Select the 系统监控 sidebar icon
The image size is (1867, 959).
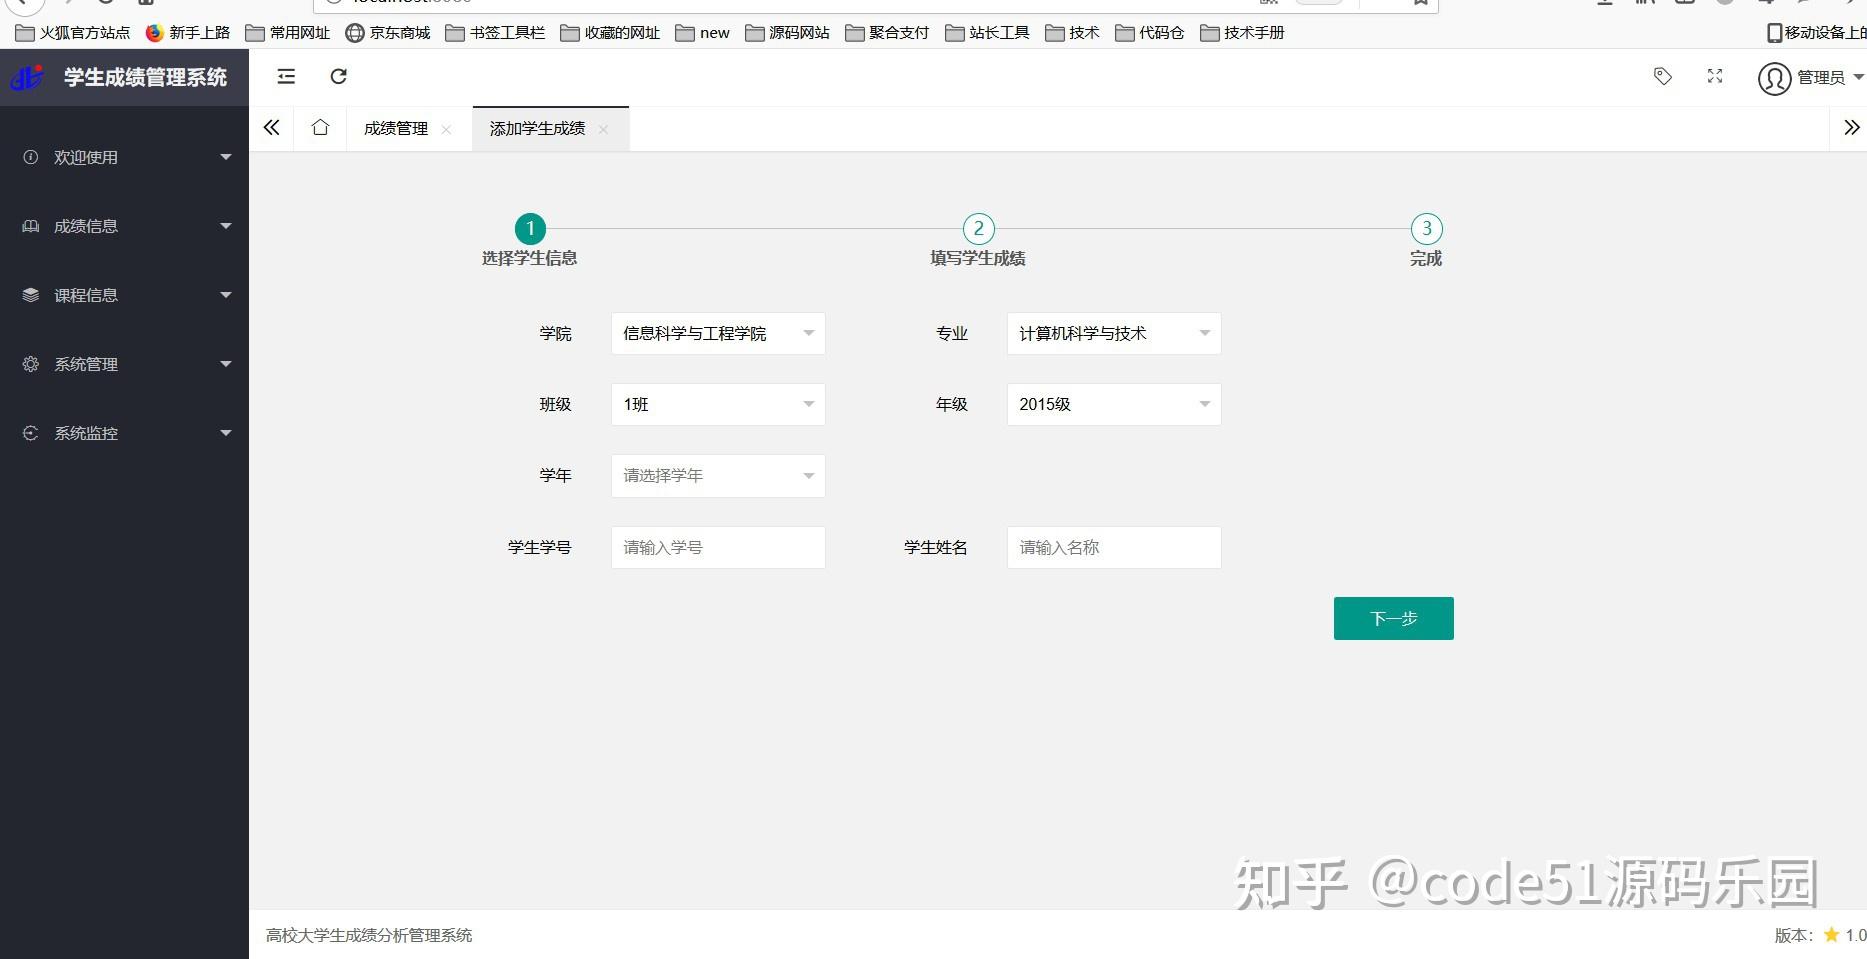pyautogui.click(x=29, y=433)
